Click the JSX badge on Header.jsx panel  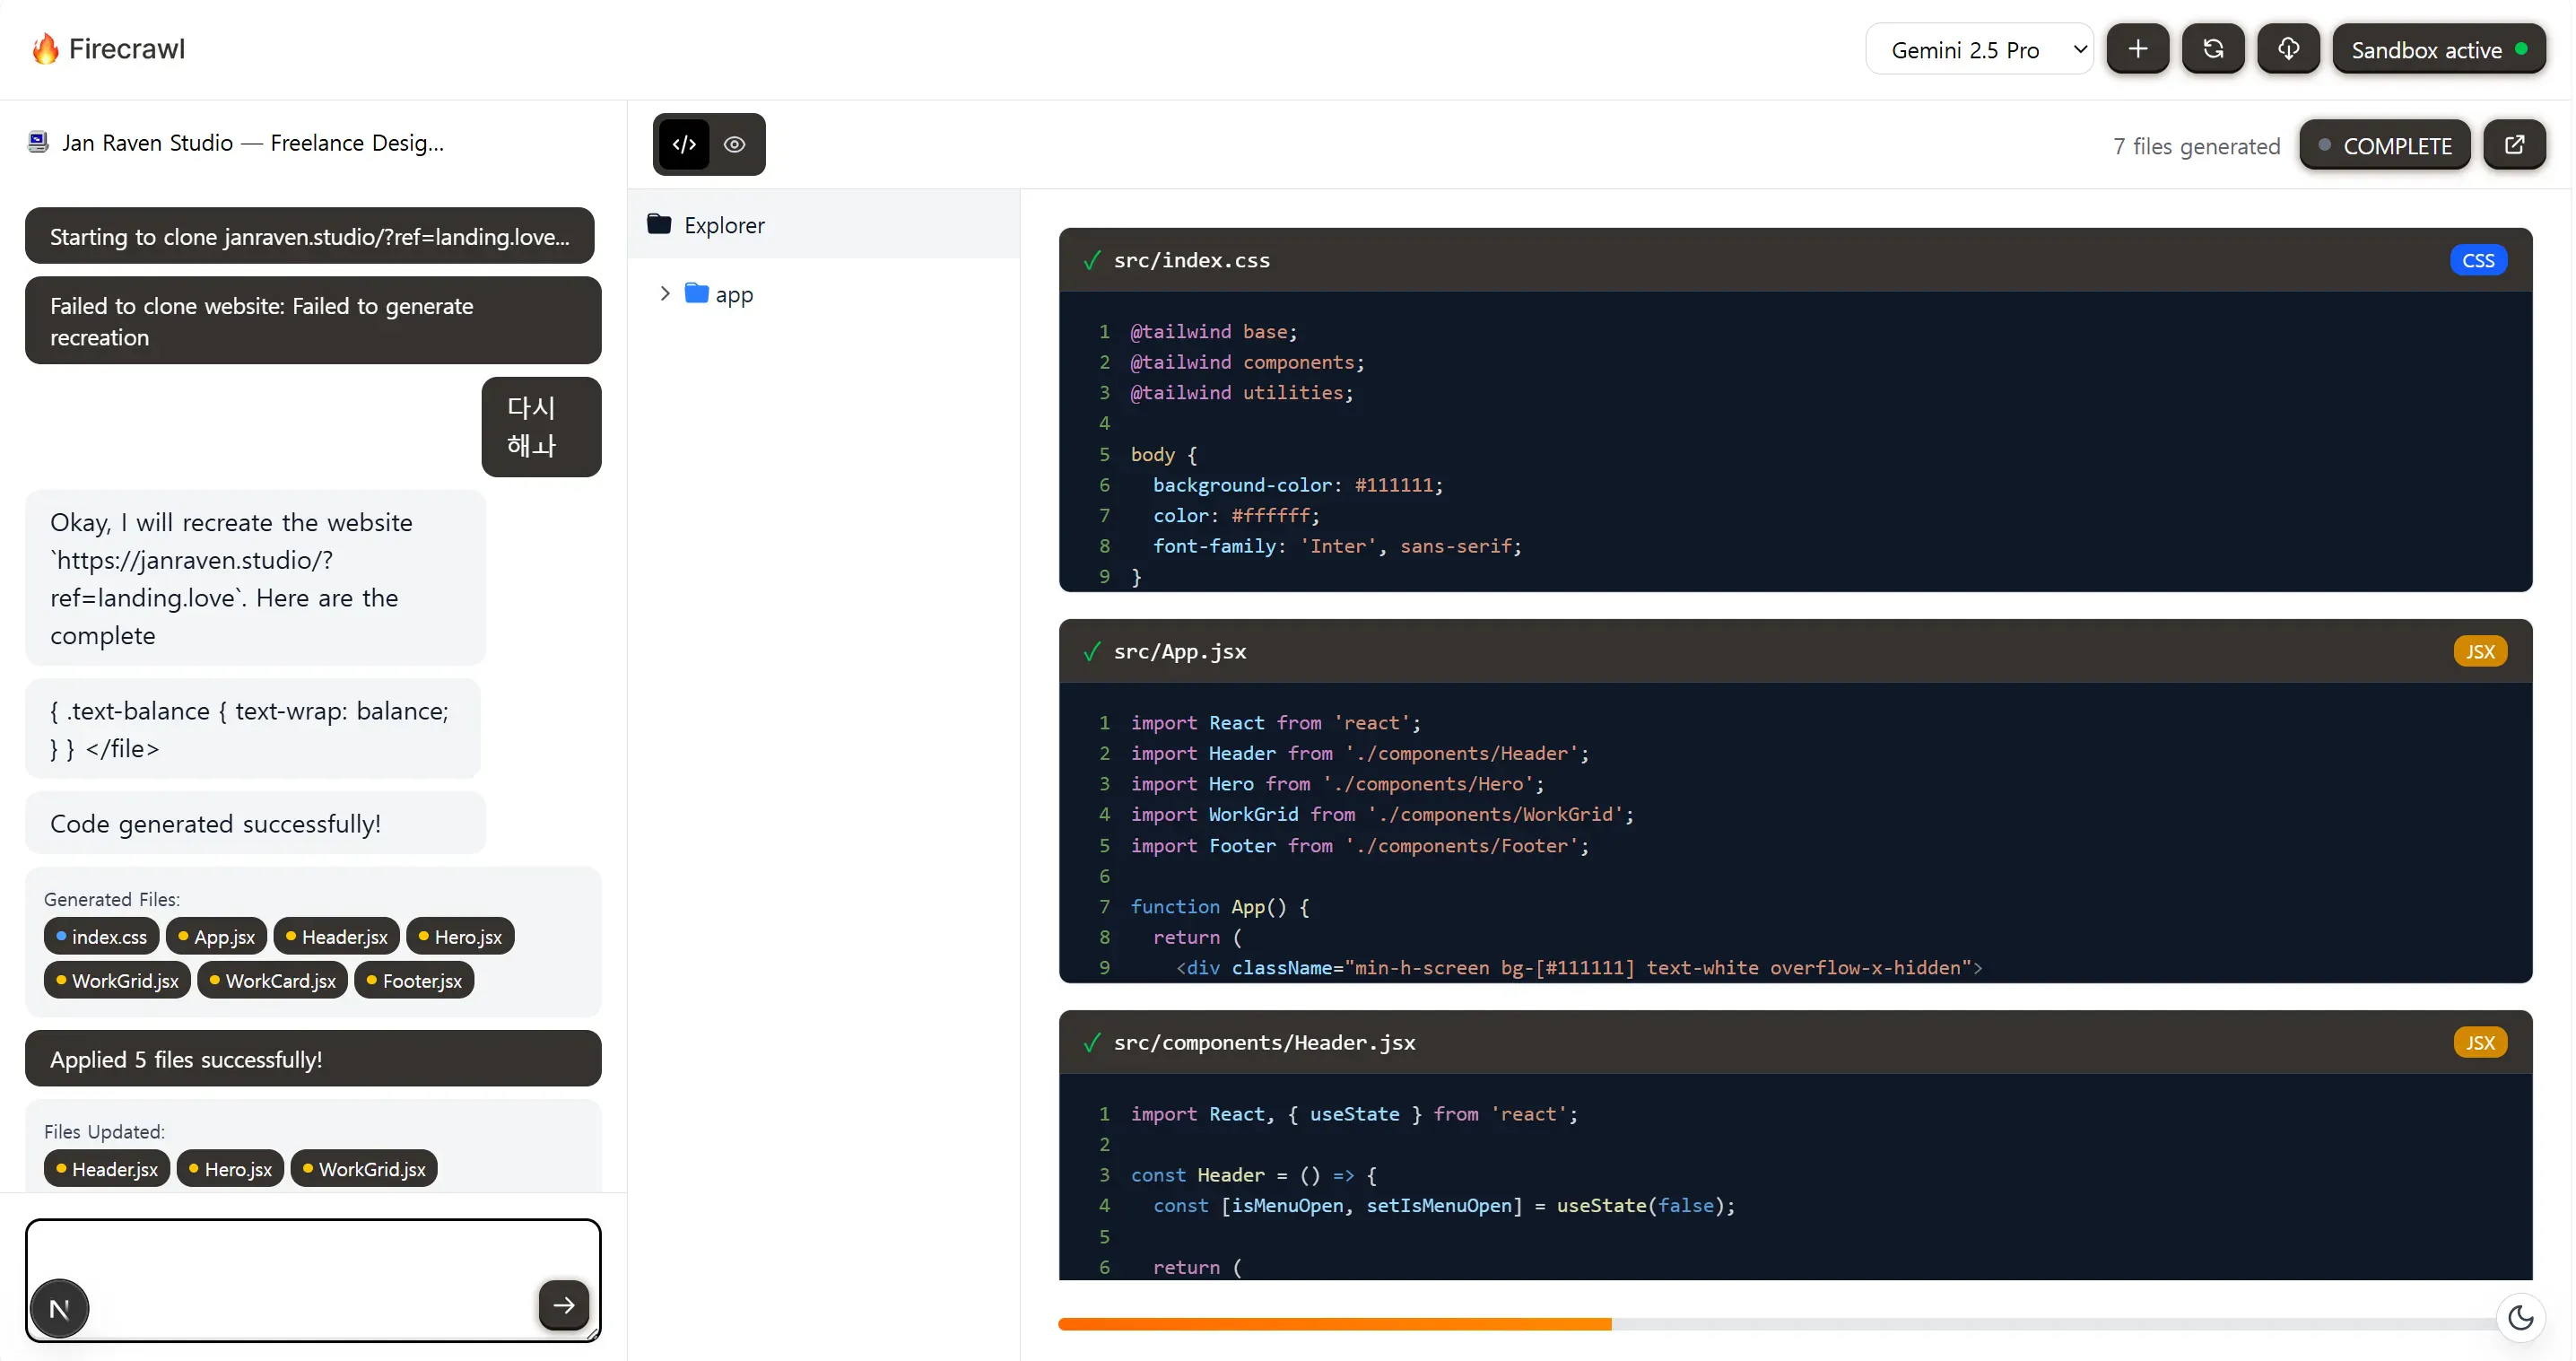2479,1042
